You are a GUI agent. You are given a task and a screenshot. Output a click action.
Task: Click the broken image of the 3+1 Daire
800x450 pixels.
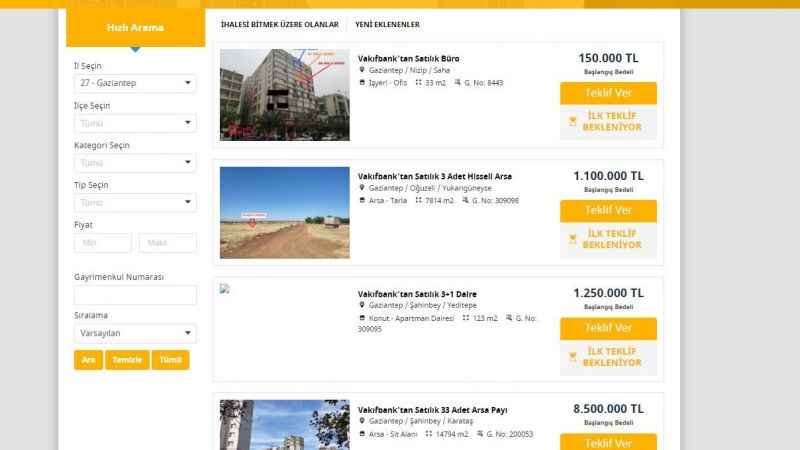[224, 289]
